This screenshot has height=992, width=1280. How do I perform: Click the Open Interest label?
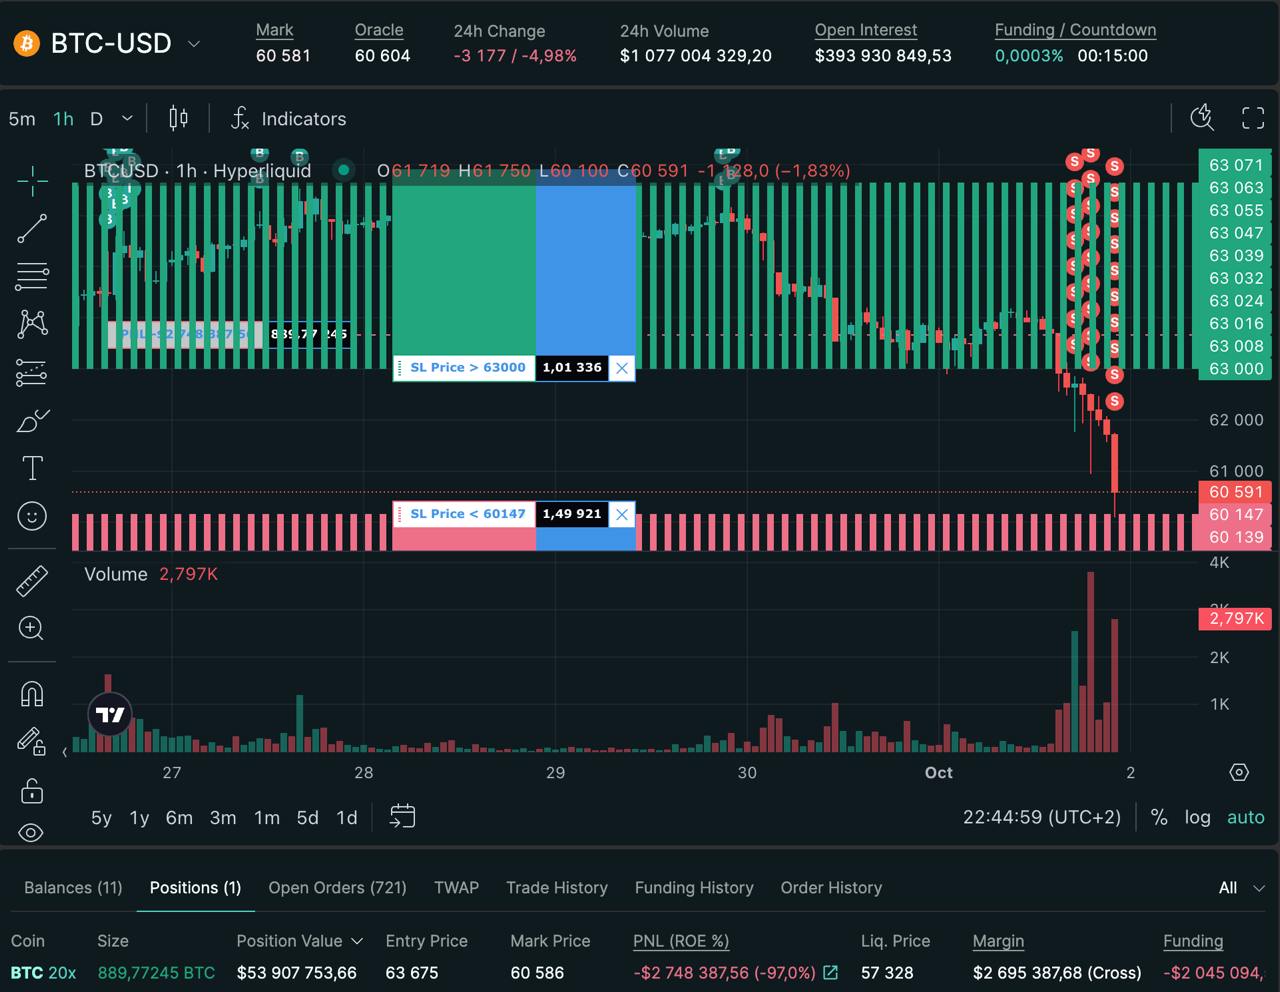click(x=865, y=30)
